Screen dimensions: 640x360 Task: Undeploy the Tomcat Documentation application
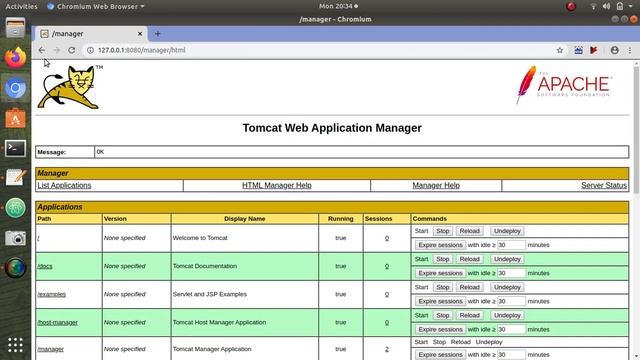[x=507, y=259]
